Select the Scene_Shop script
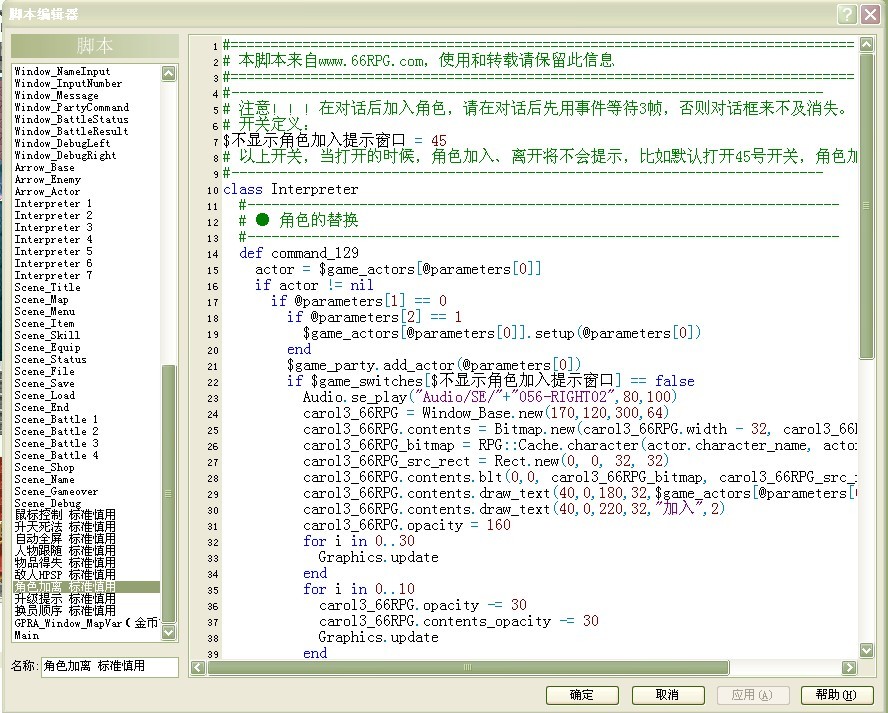Screen dimensions: 888x713 pyautogui.click(x=45, y=468)
